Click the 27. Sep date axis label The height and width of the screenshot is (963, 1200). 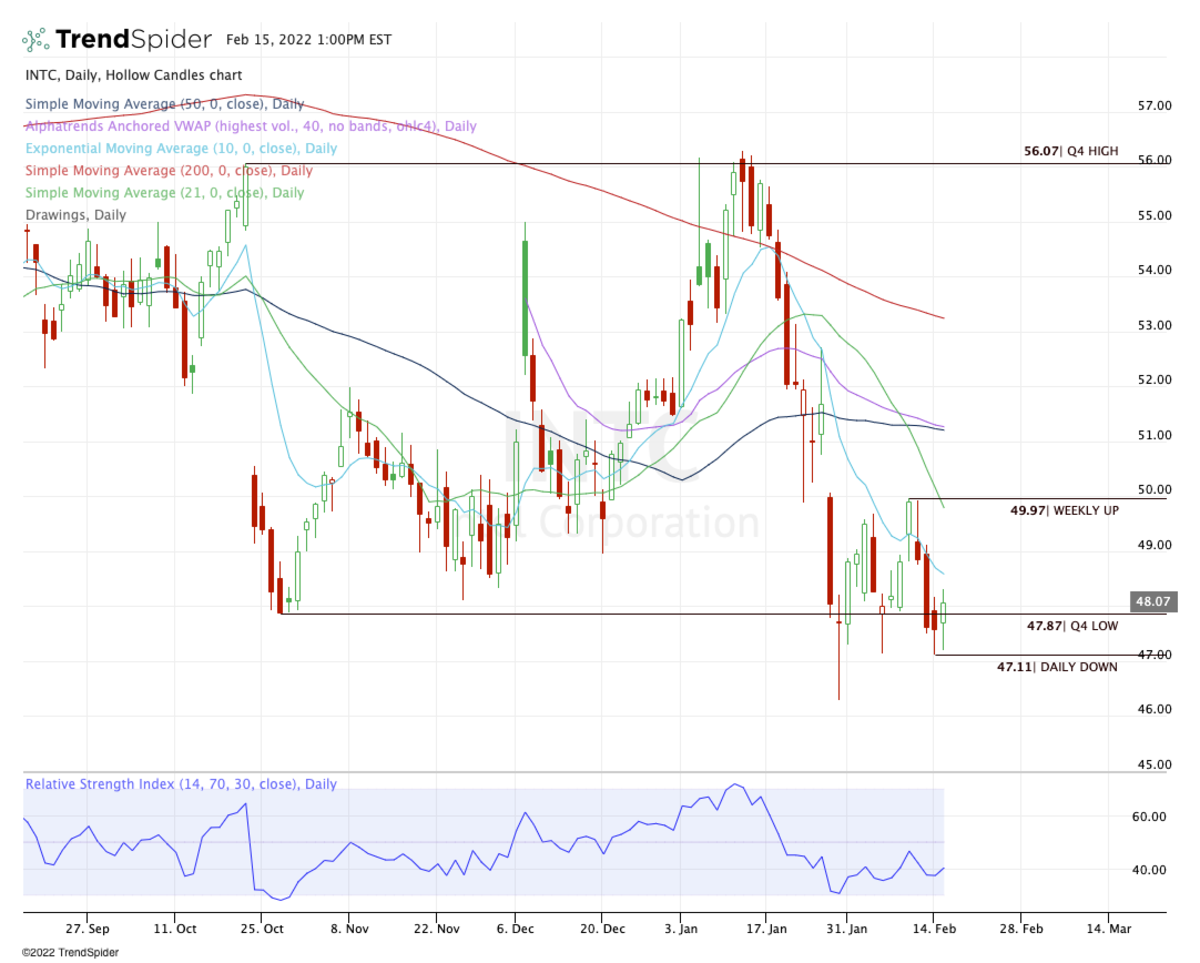87,929
